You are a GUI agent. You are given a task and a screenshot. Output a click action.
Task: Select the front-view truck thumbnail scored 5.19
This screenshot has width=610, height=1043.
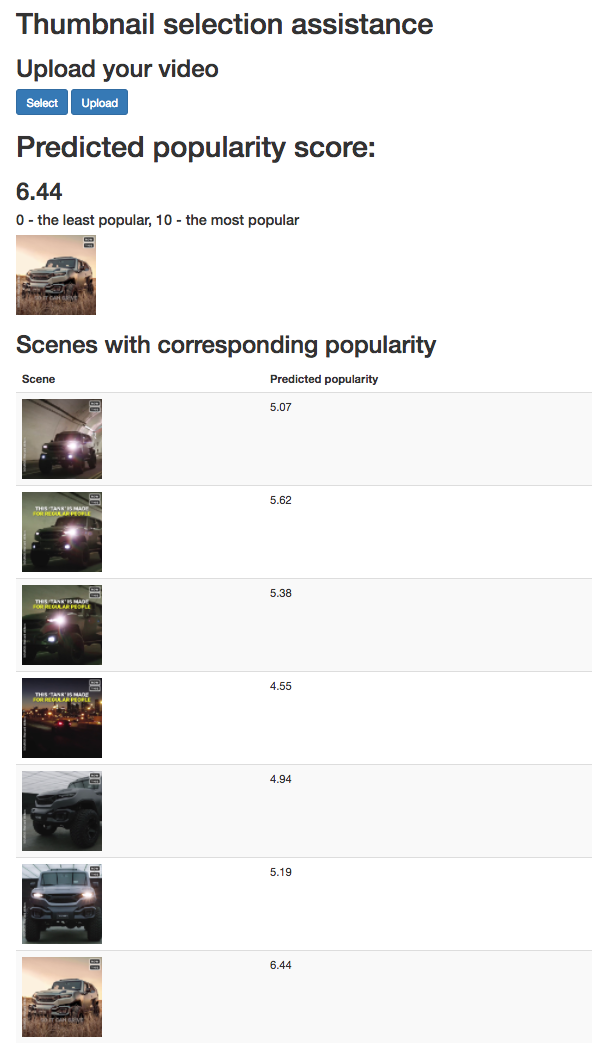point(62,904)
